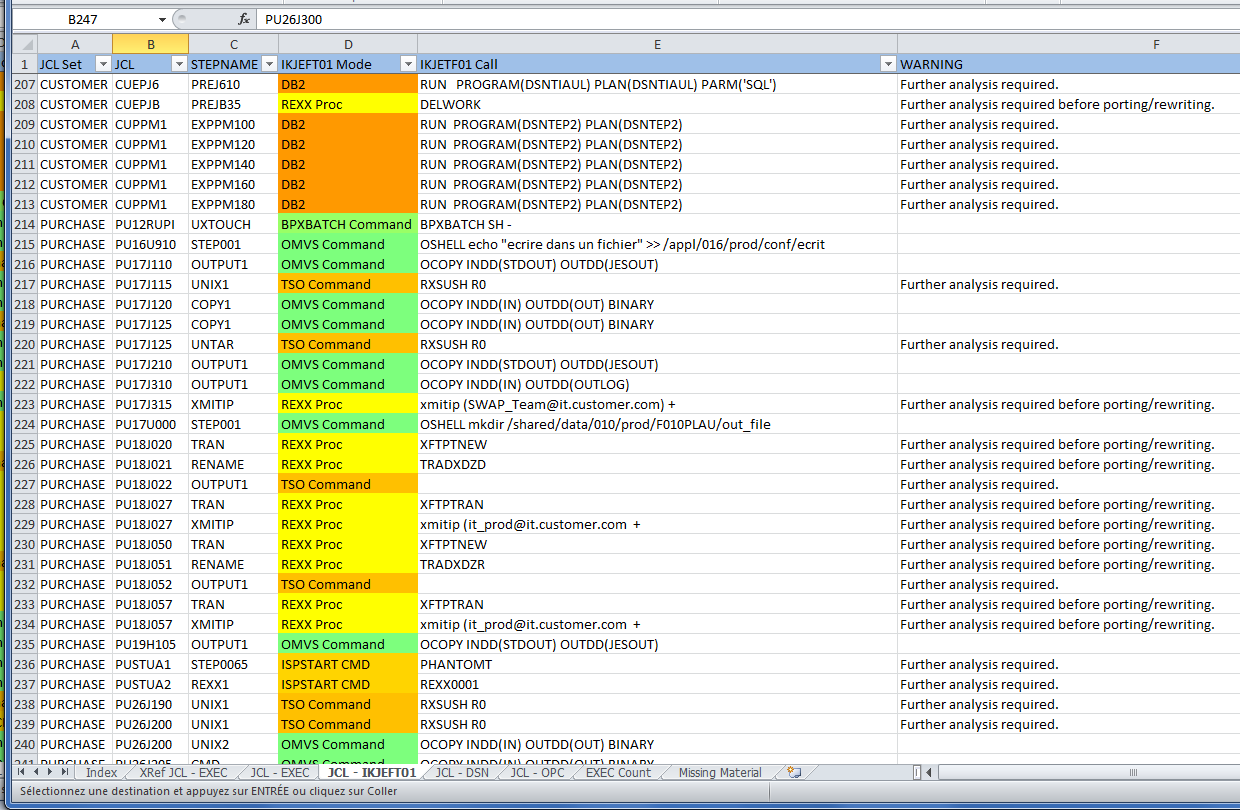Switch to the JCL - DSN sheet tab

tap(462, 772)
